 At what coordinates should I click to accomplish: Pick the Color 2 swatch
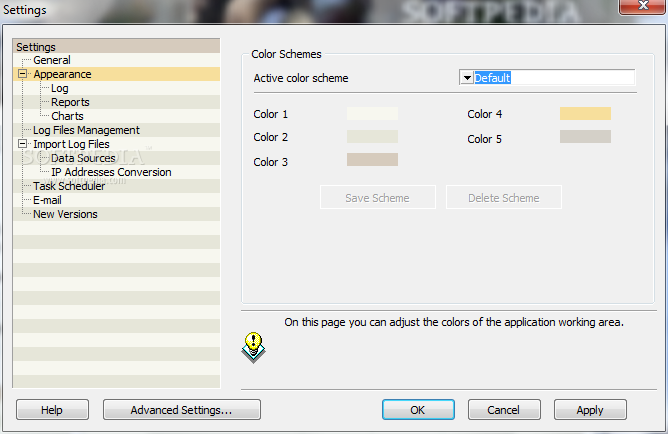372,137
